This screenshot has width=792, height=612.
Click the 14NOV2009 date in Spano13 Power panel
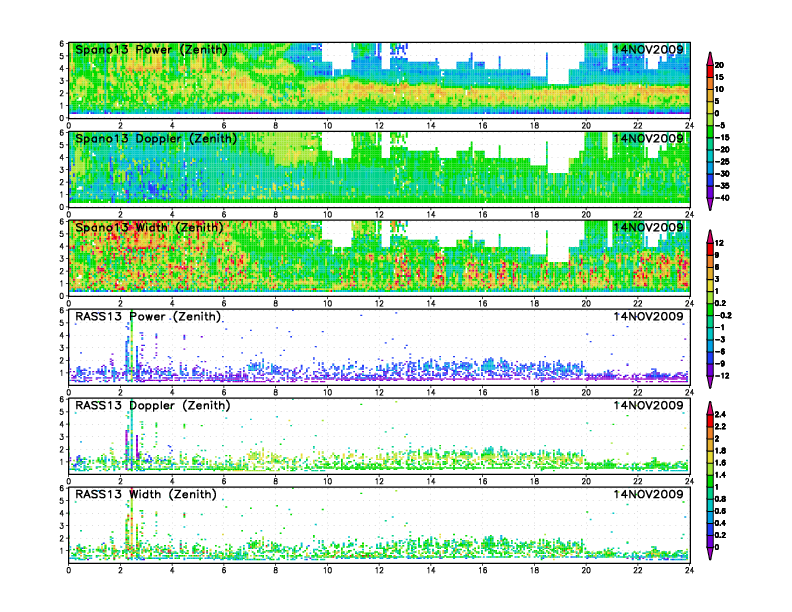(649, 49)
